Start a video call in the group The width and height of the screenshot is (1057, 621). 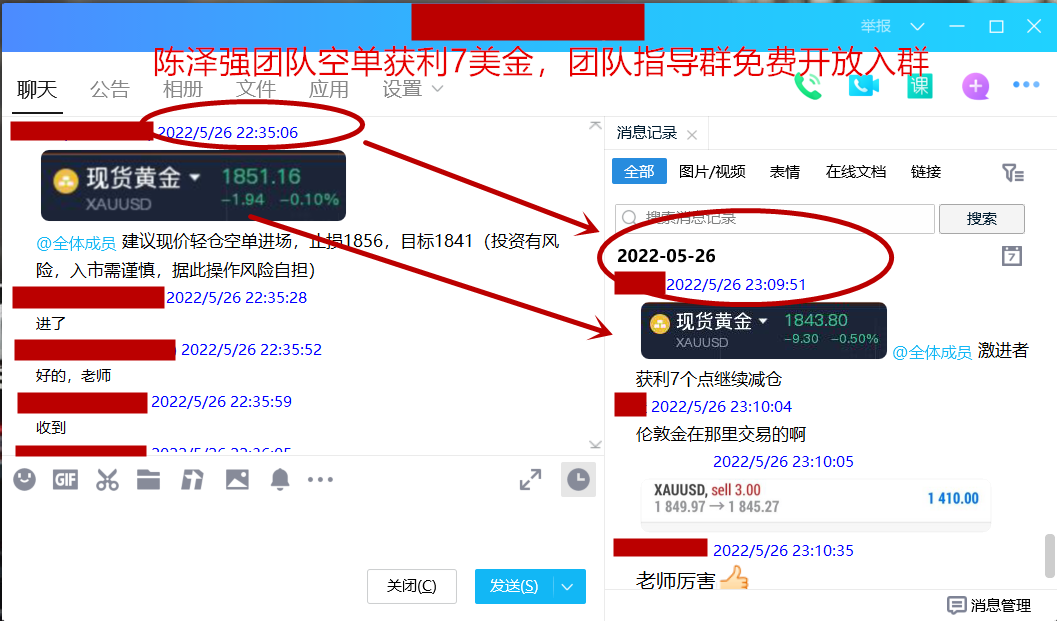(863, 86)
